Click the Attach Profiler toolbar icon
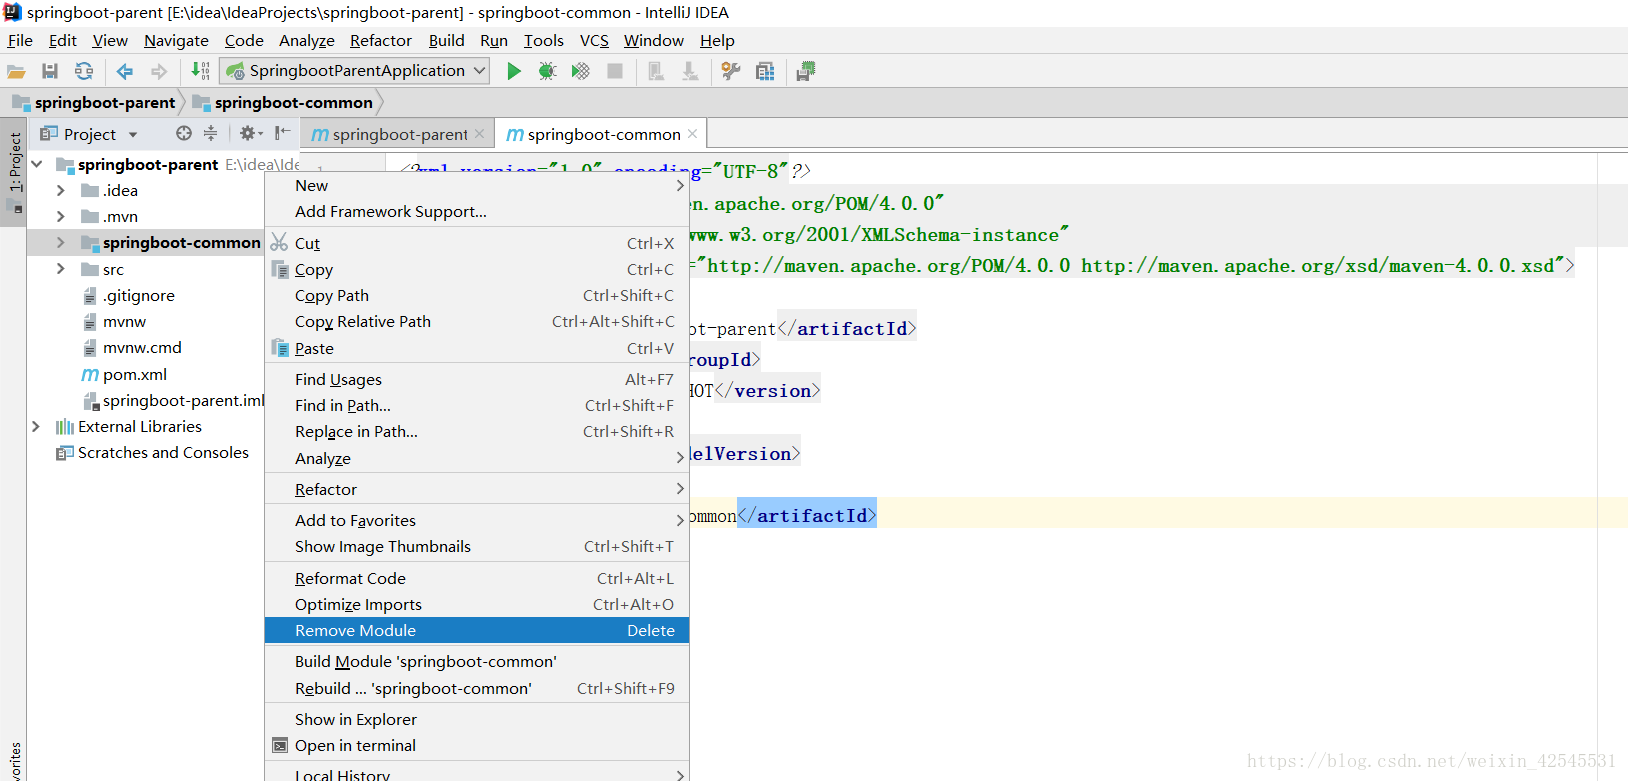Viewport: 1628px width, 781px height. 656,71
